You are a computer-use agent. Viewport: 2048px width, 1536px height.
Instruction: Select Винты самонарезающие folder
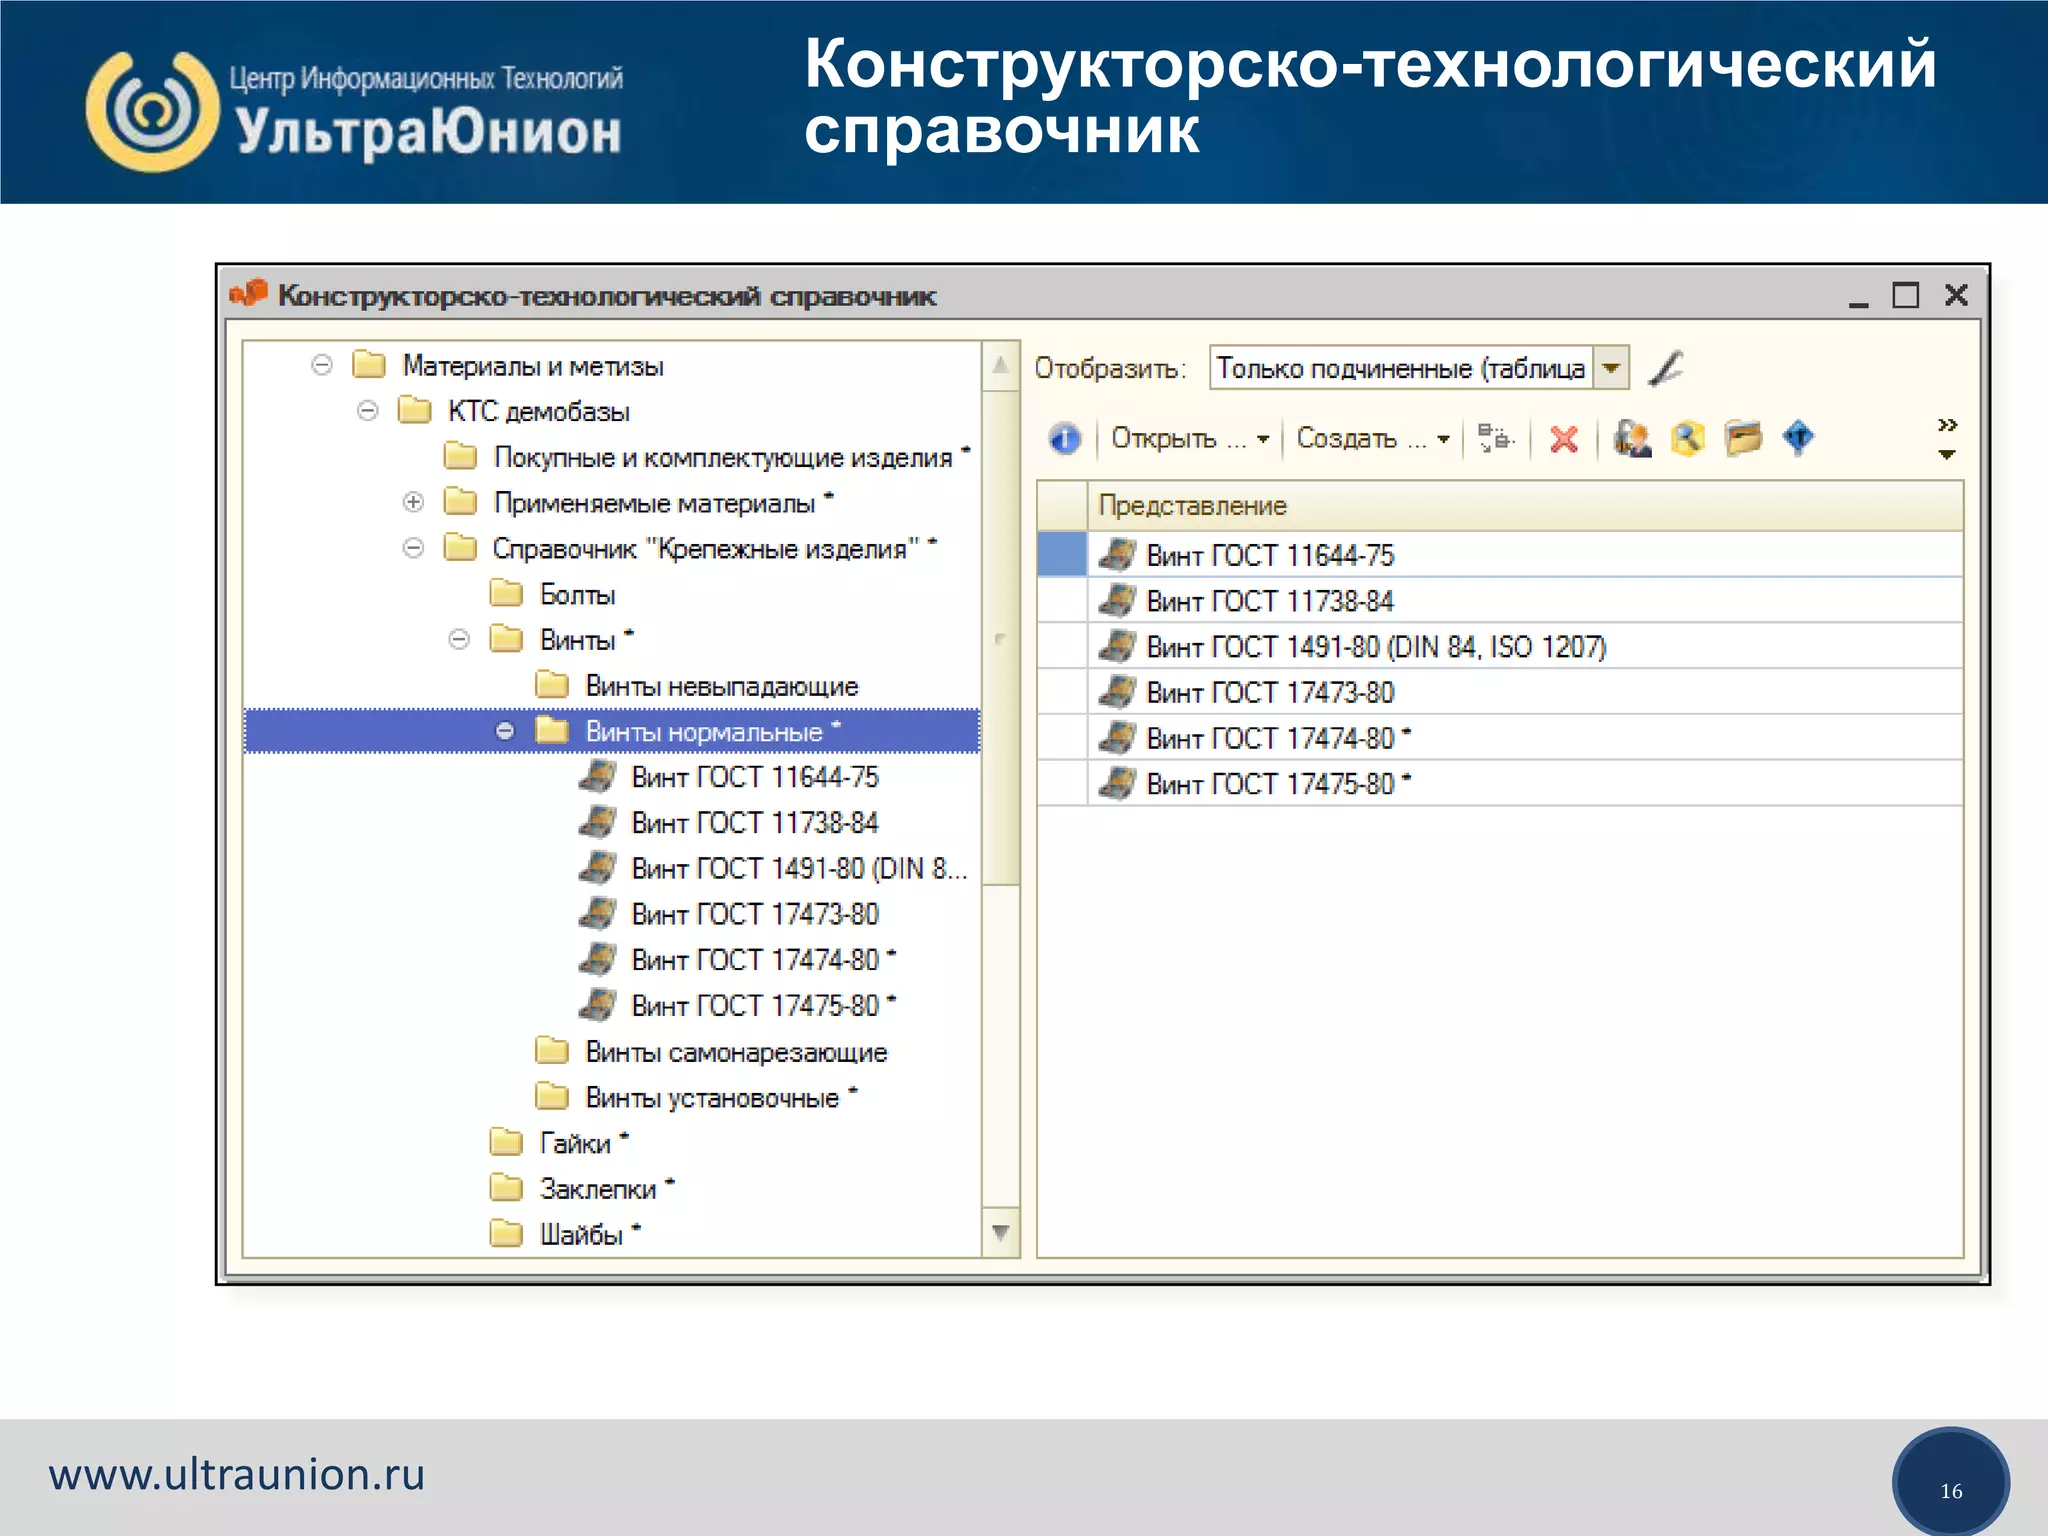736,1052
